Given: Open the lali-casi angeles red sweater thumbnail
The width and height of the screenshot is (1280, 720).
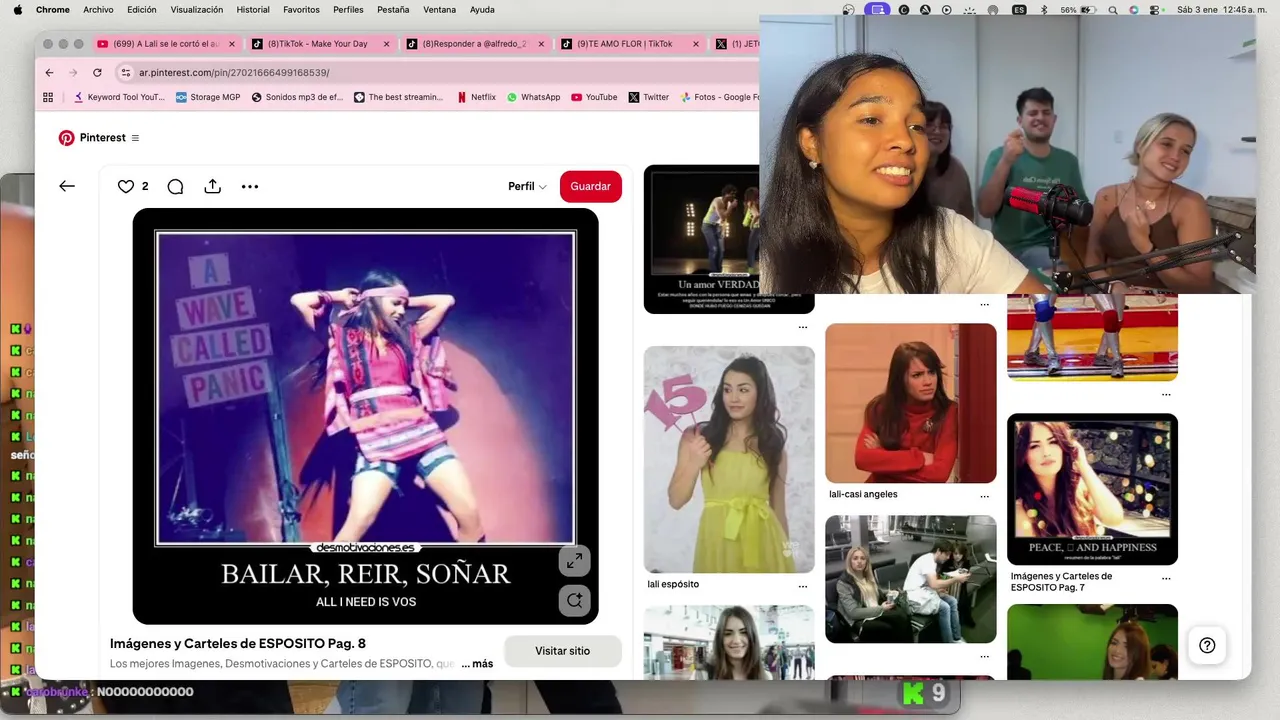Looking at the screenshot, I should (911, 403).
